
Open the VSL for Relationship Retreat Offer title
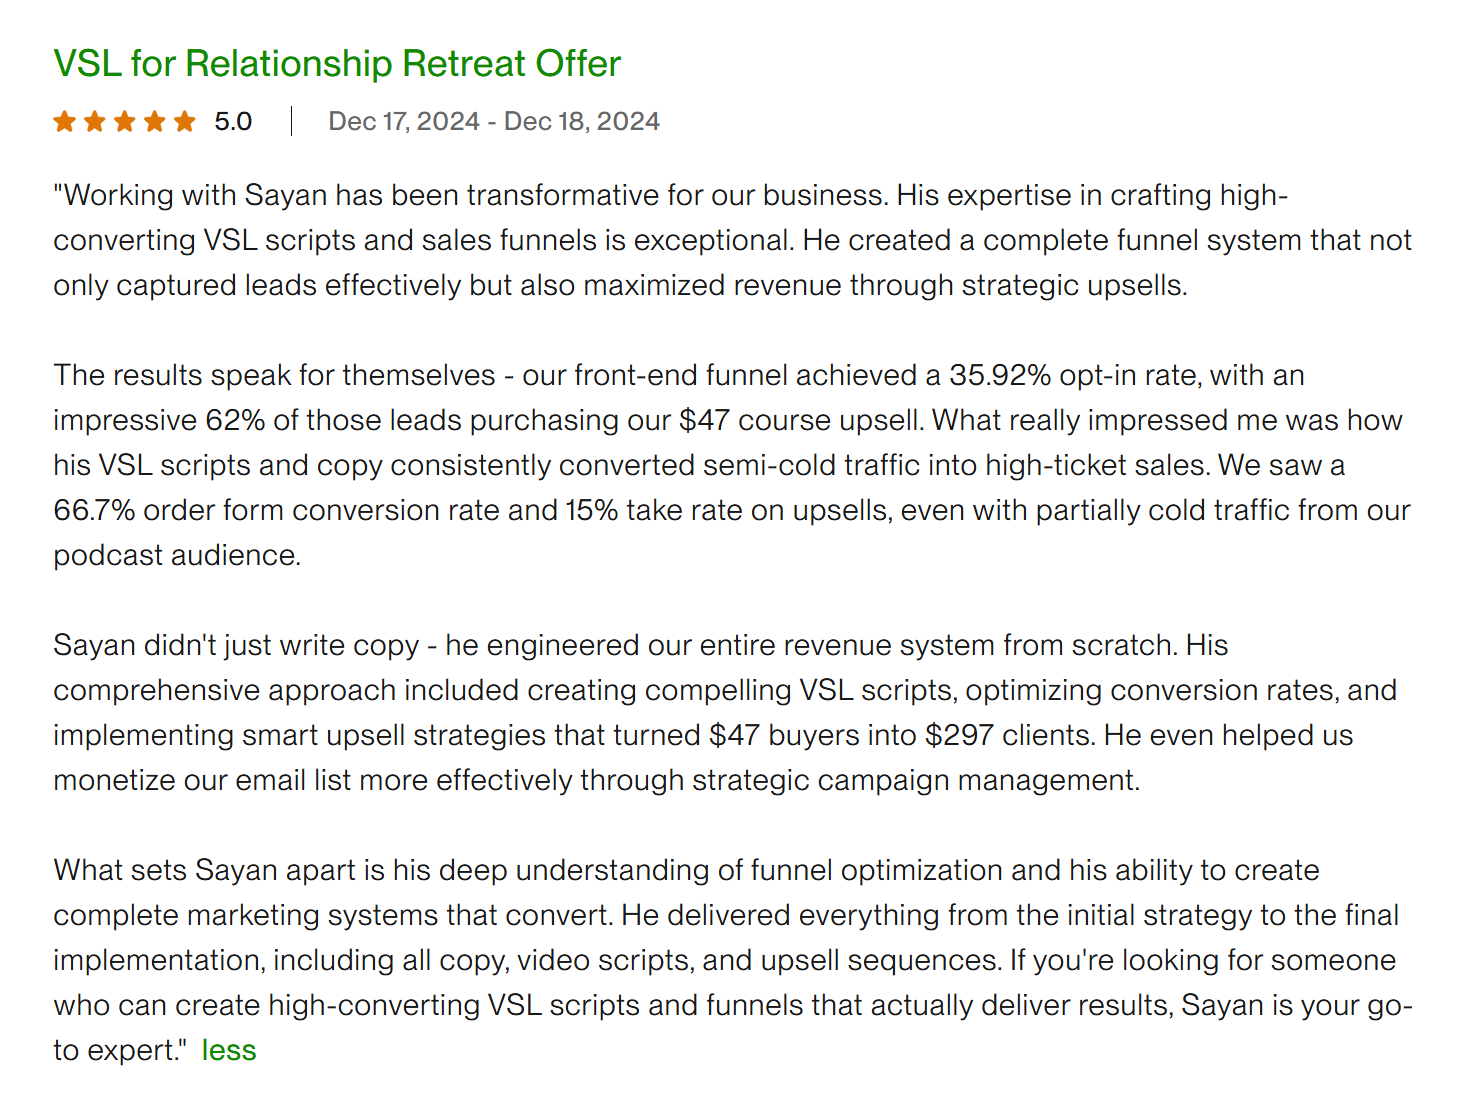[x=337, y=64]
